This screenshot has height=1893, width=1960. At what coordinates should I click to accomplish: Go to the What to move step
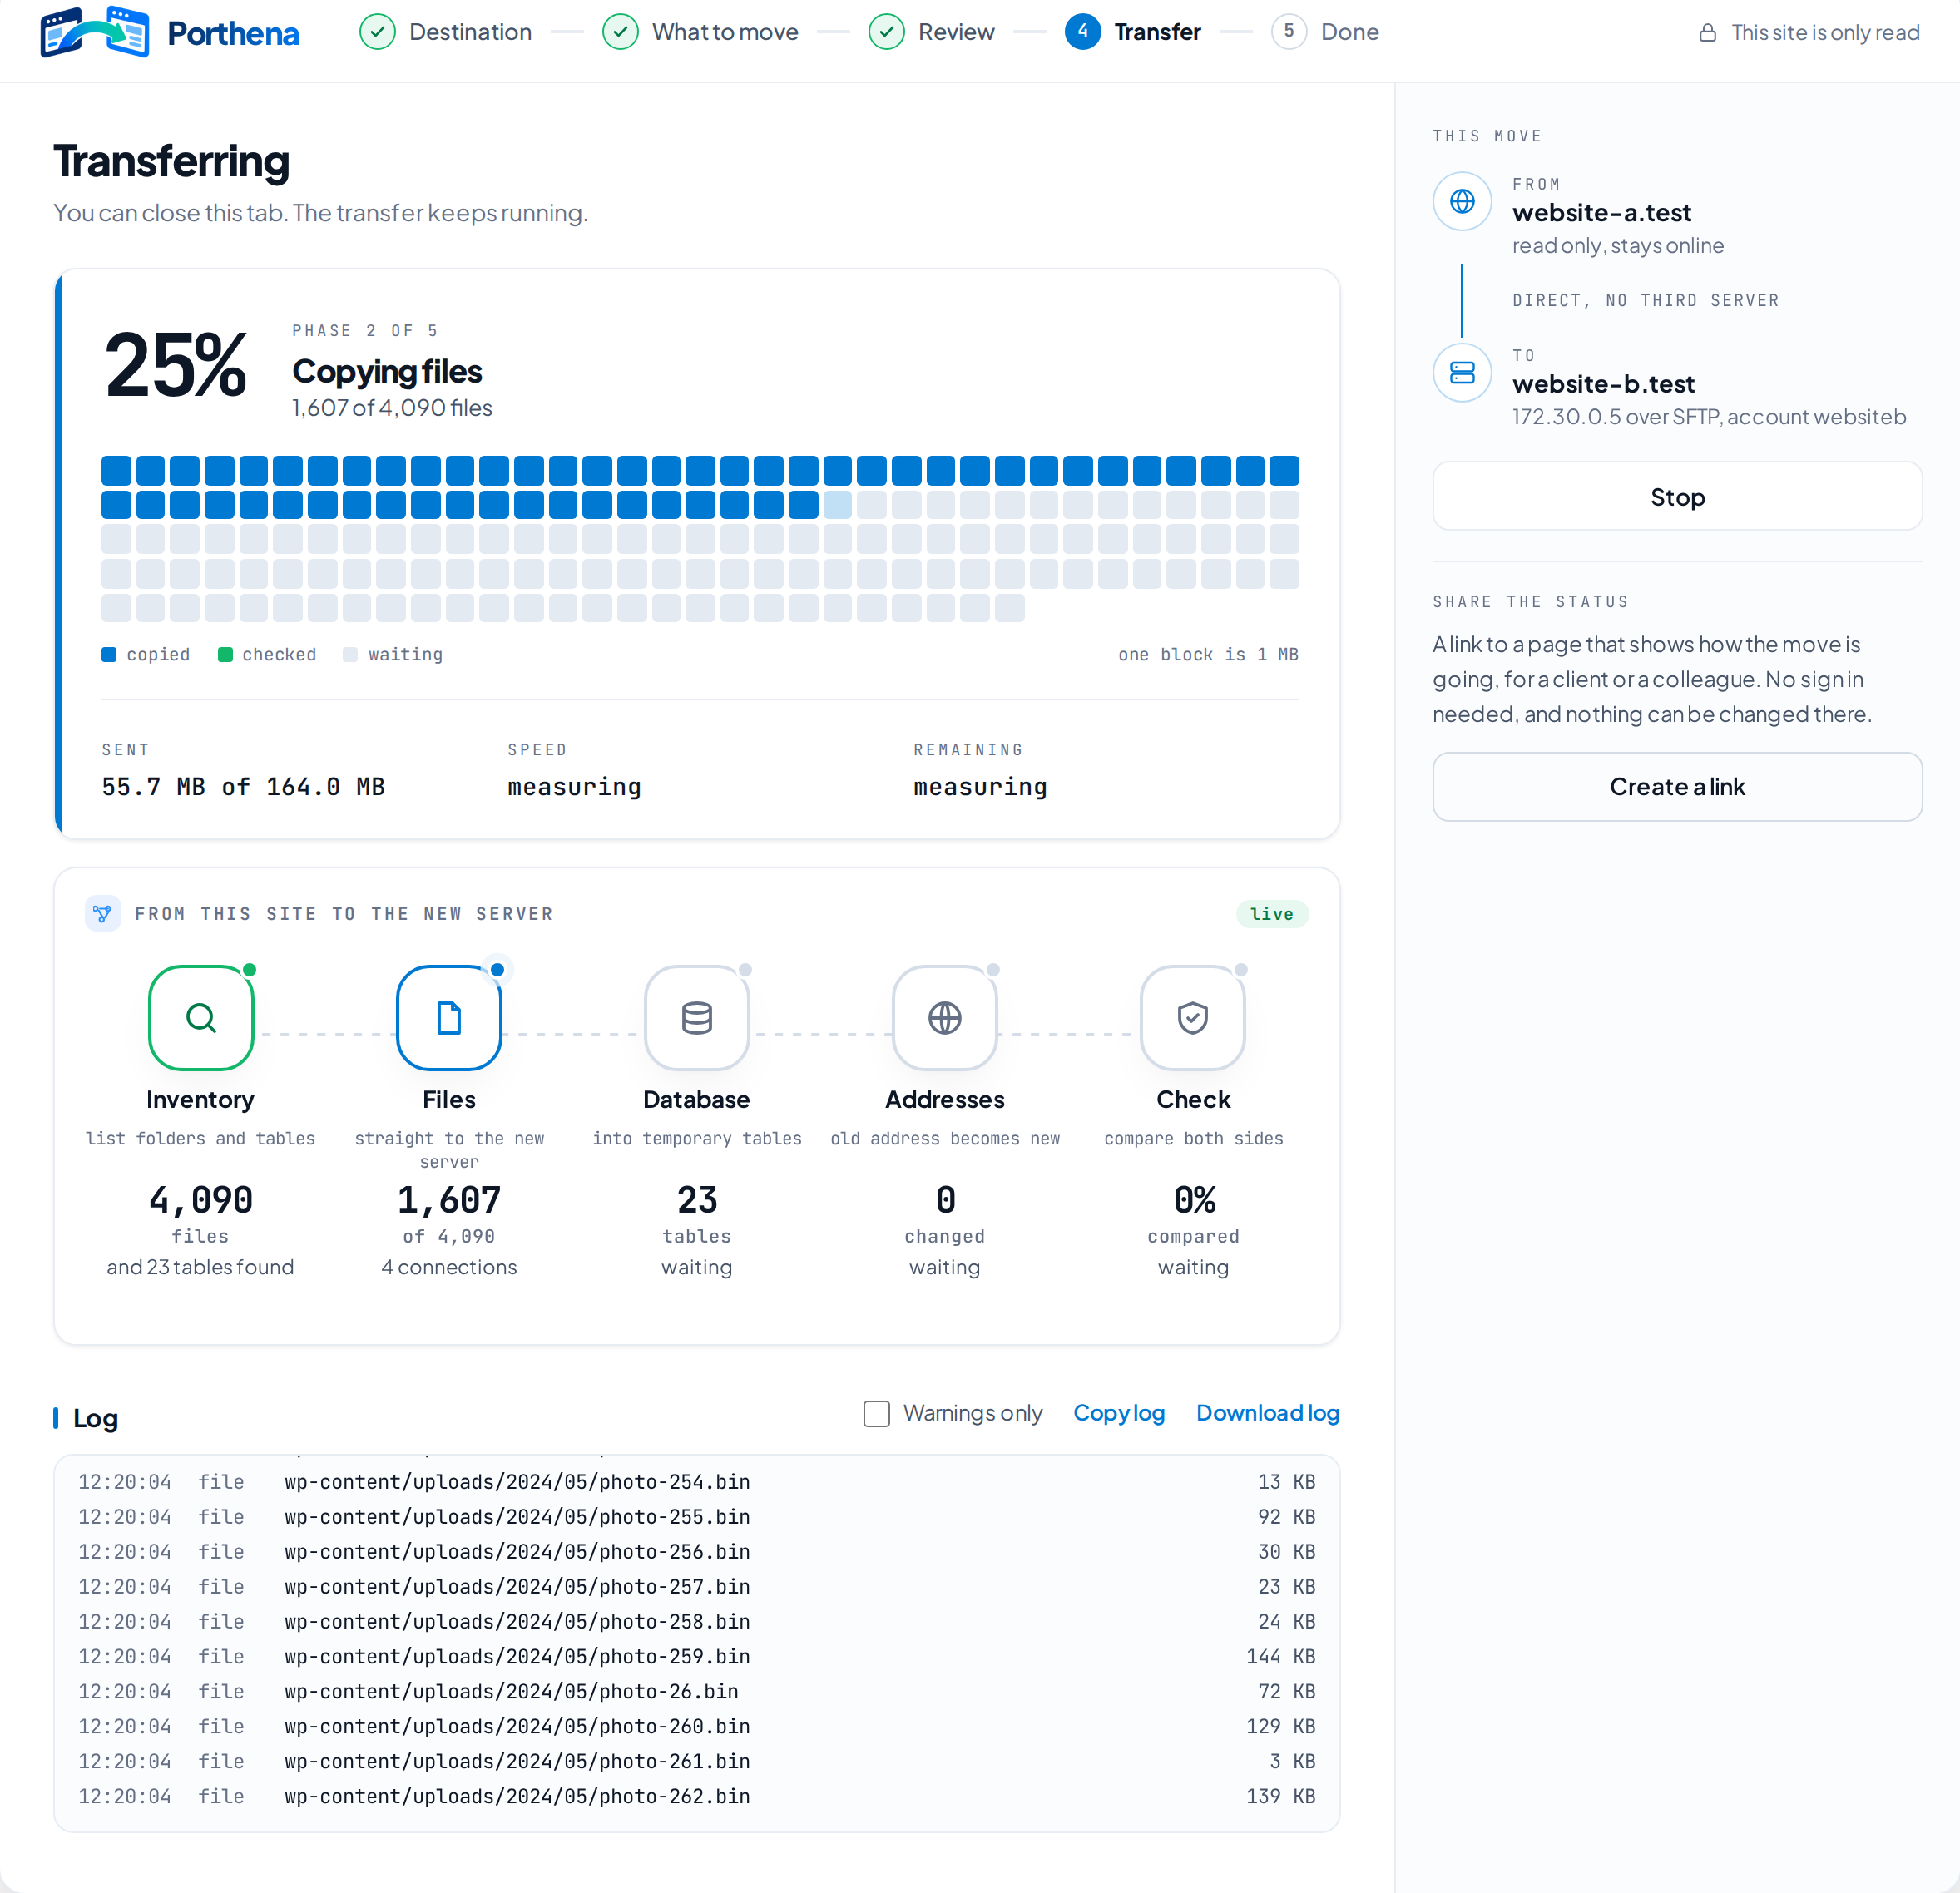[x=701, y=32]
